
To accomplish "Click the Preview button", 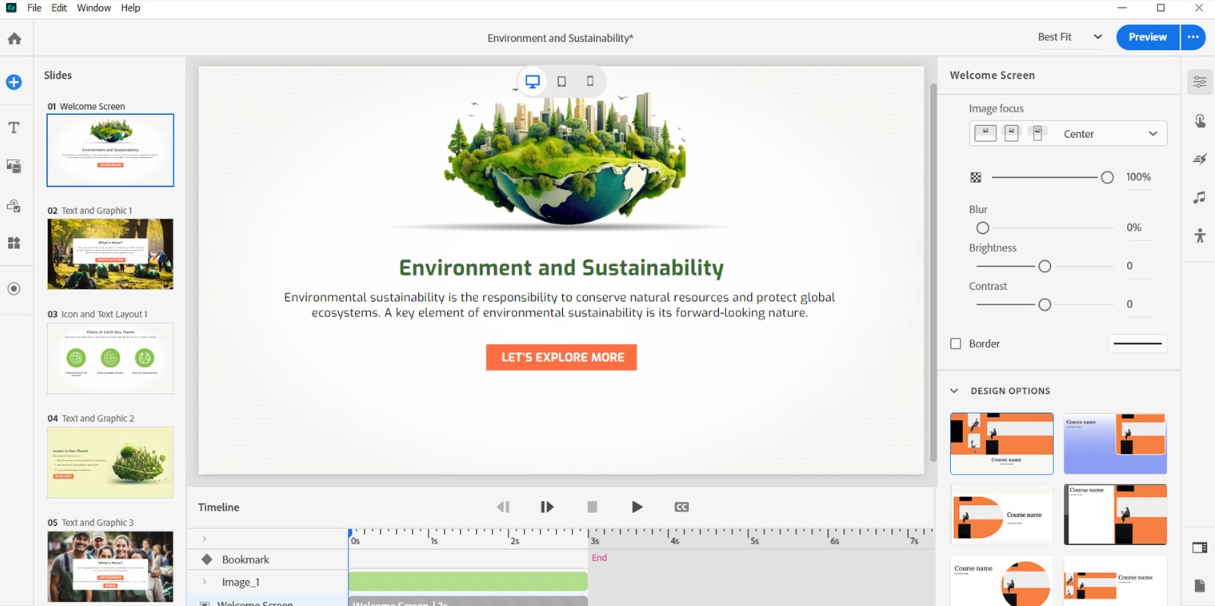I will (1147, 37).
